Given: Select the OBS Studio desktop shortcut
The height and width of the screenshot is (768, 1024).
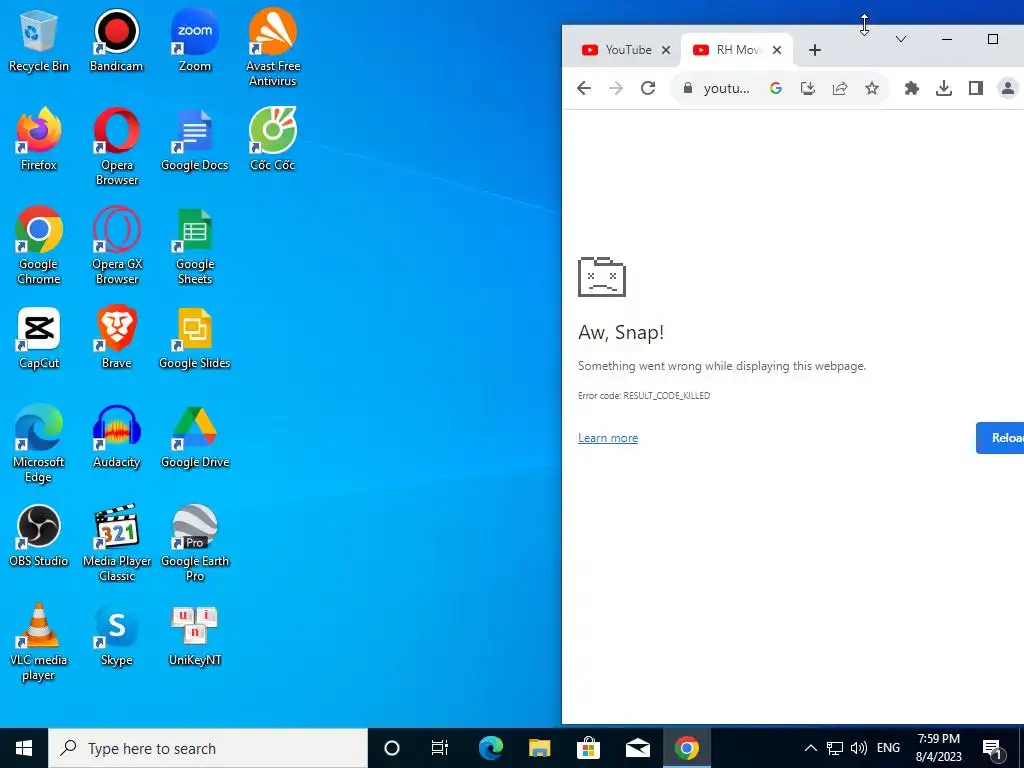Looking at the screenshot, I should [x=39, y=536].
